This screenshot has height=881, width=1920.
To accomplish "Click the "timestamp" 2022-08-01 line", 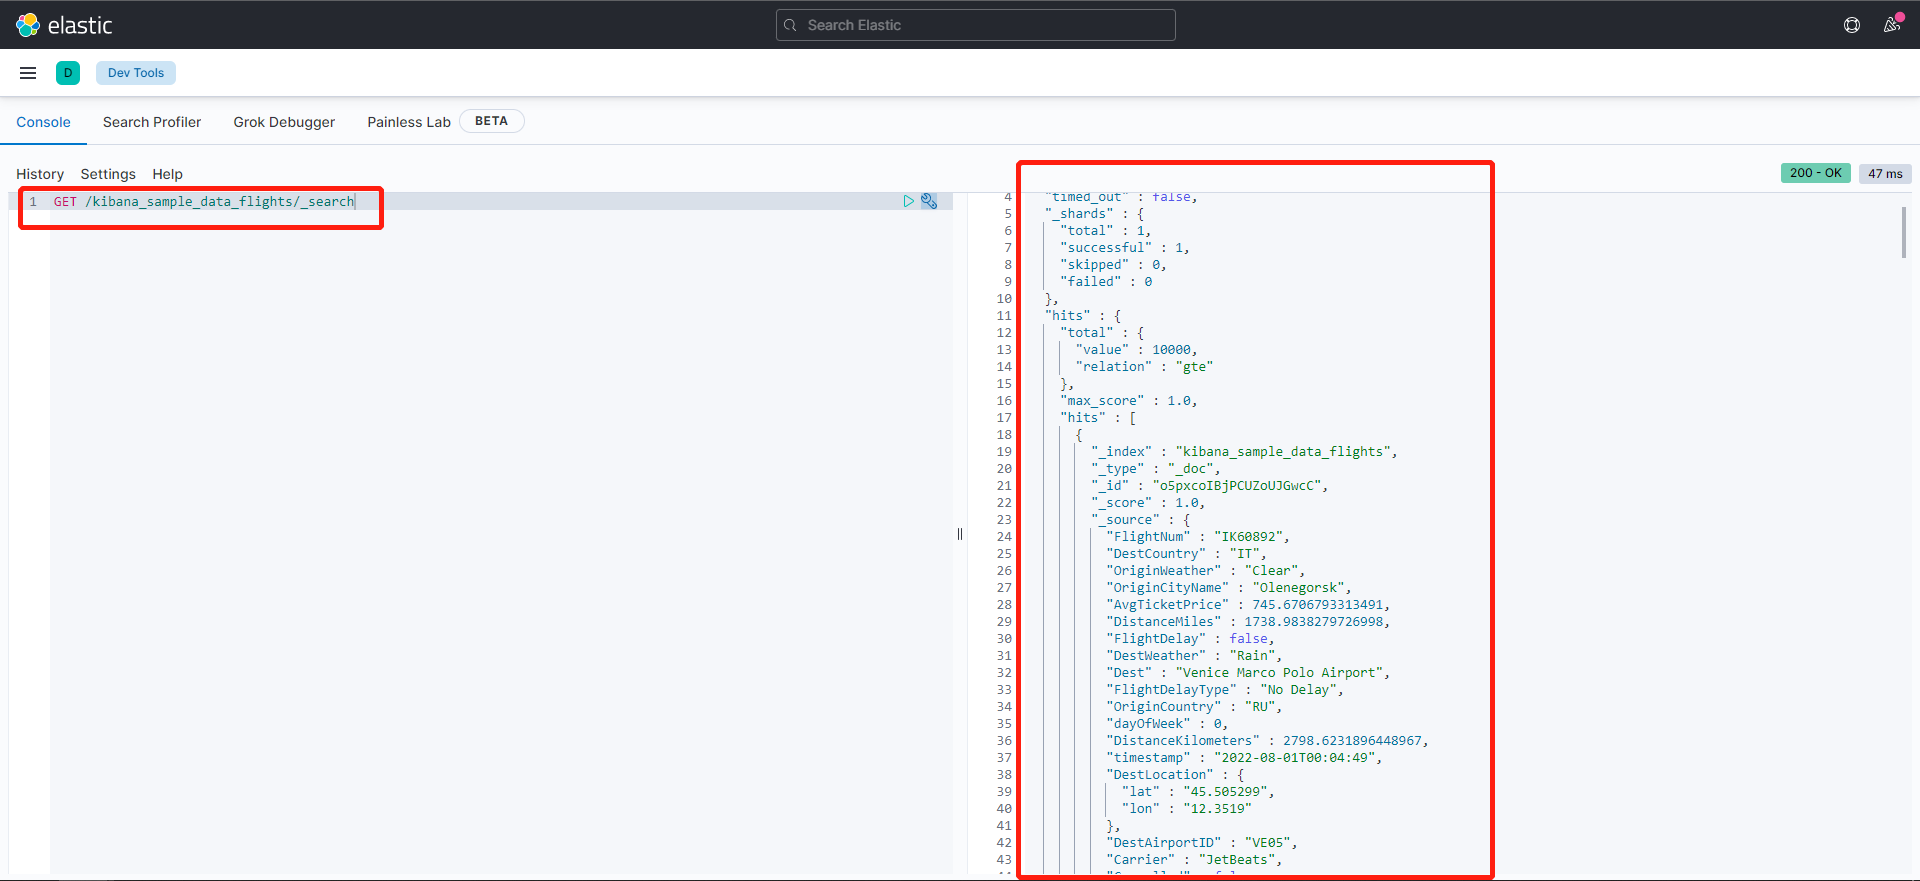I will [x=1244, y=758].
